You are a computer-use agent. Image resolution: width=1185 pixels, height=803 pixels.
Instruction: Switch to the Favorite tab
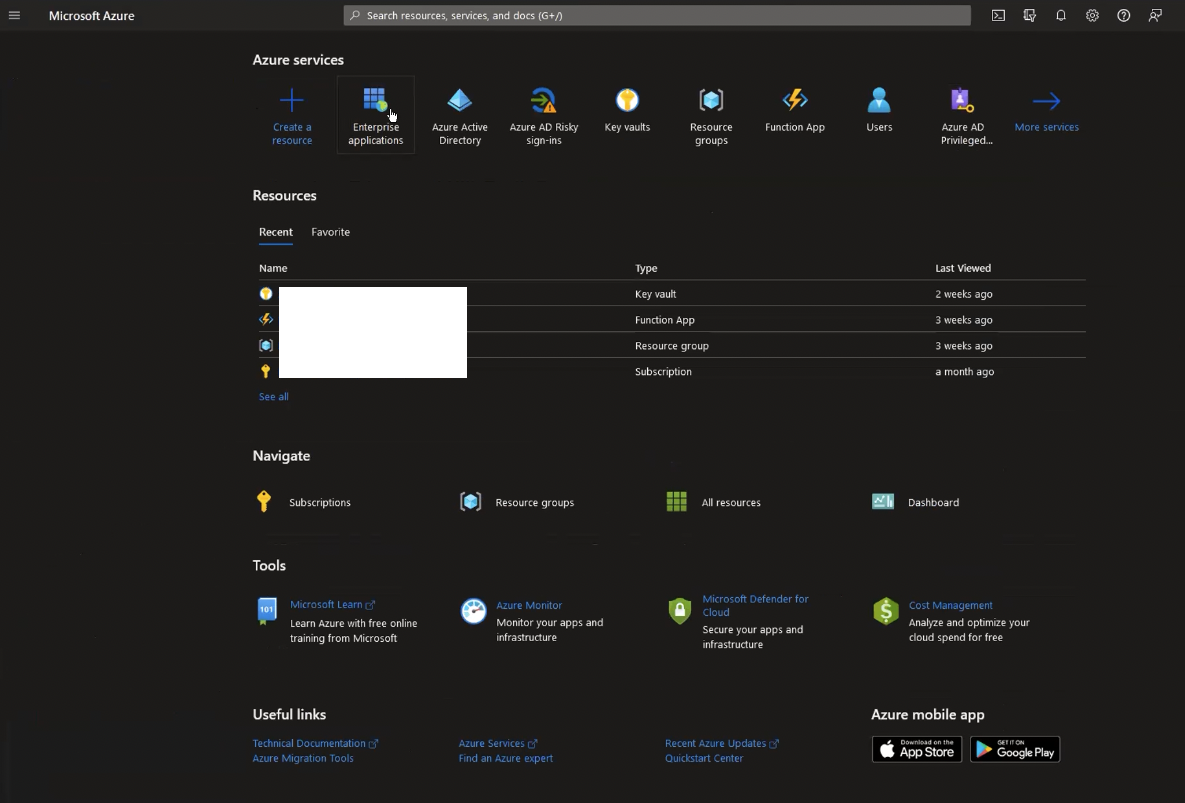tap(330, 232)
